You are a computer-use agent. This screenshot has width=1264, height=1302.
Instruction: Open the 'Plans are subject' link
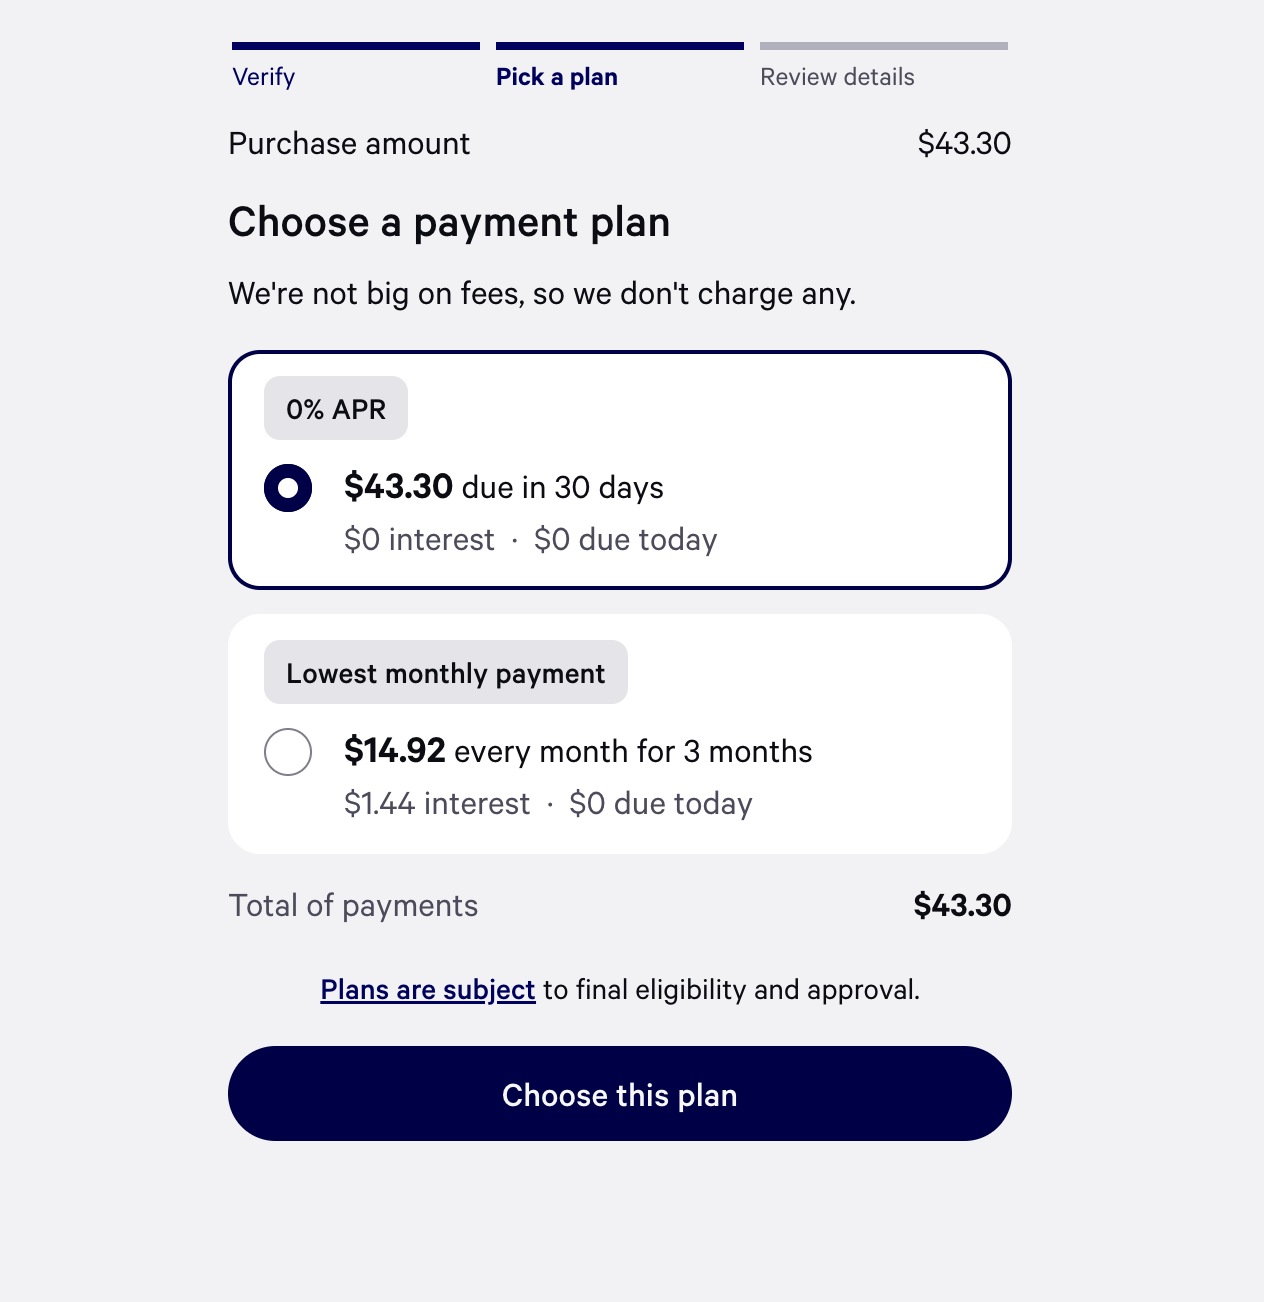[428, 990]
